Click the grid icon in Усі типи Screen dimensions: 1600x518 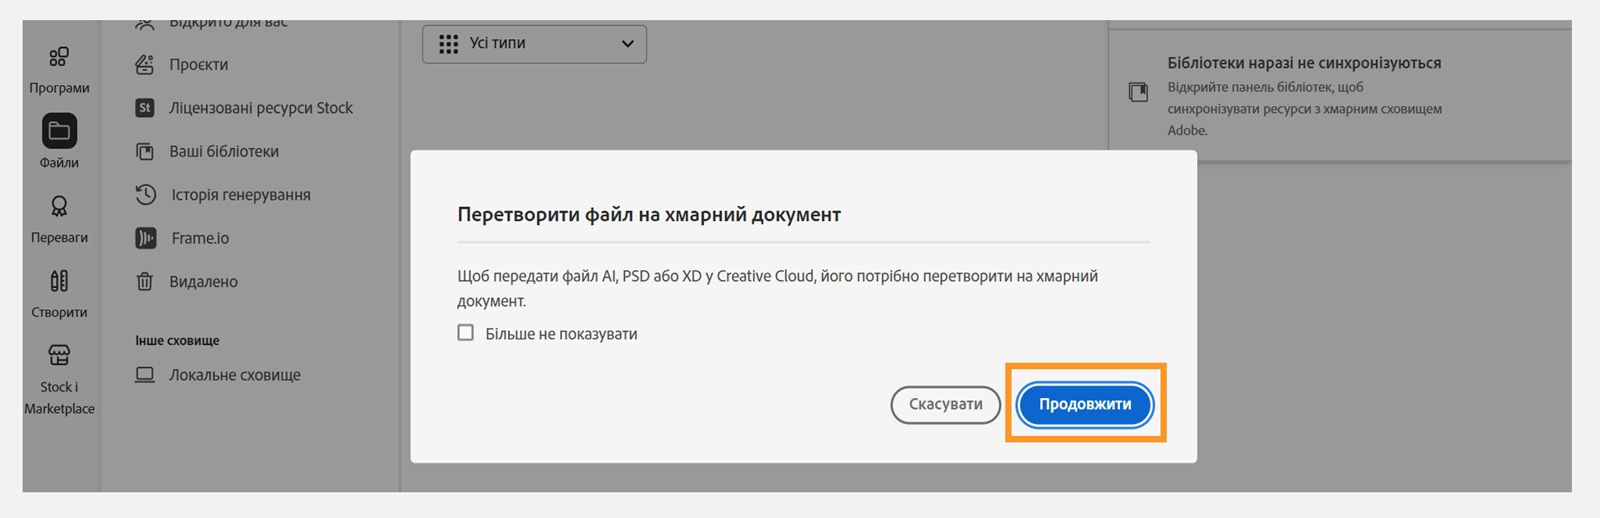448,44
